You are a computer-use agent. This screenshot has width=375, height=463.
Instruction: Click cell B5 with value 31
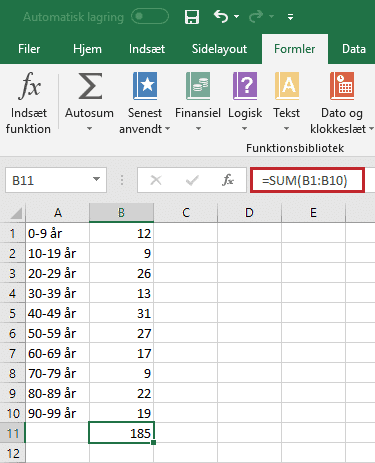tap(121, 313)
